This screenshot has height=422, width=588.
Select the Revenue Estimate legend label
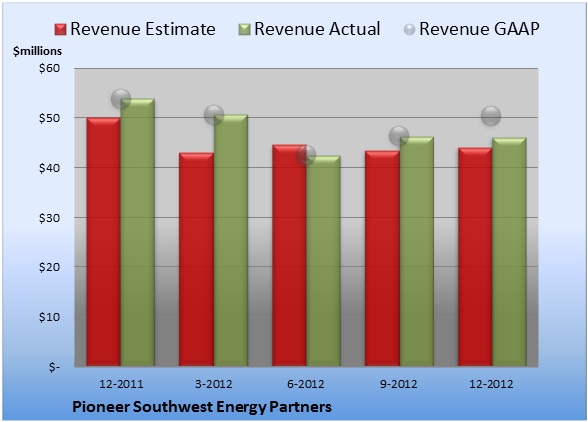tap(143, 29)
